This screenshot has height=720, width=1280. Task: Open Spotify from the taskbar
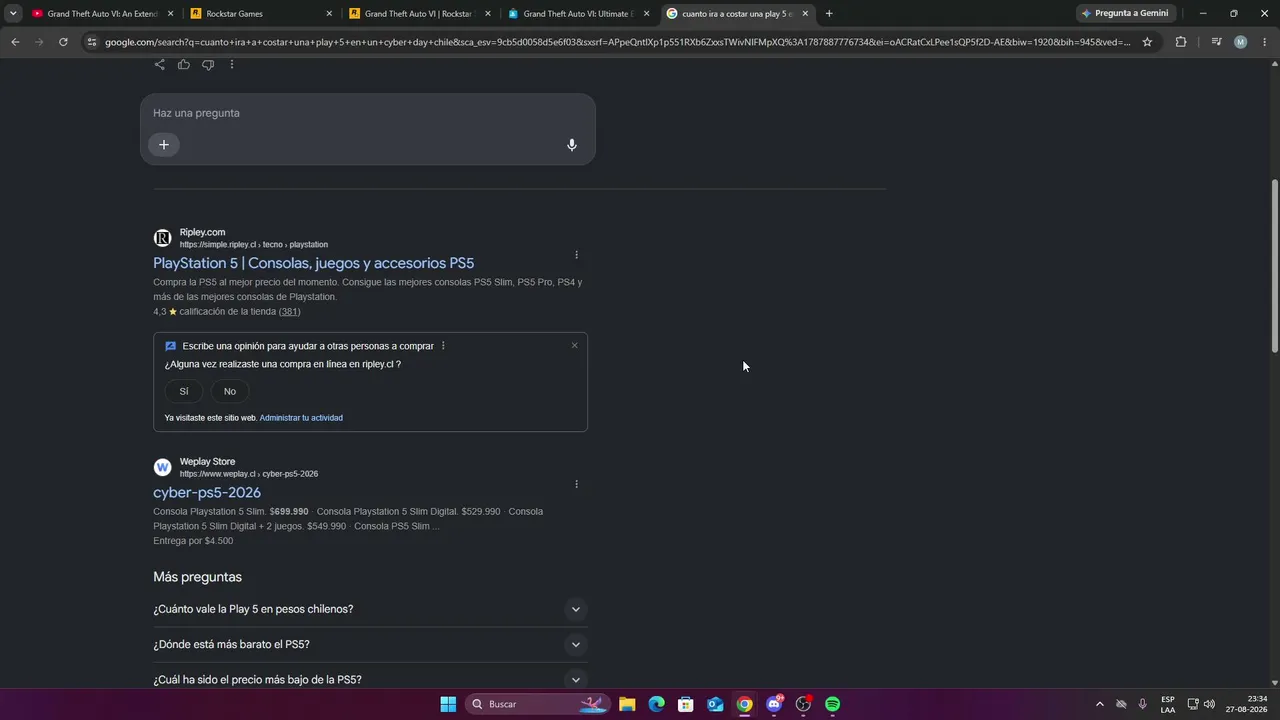[833, 704]
